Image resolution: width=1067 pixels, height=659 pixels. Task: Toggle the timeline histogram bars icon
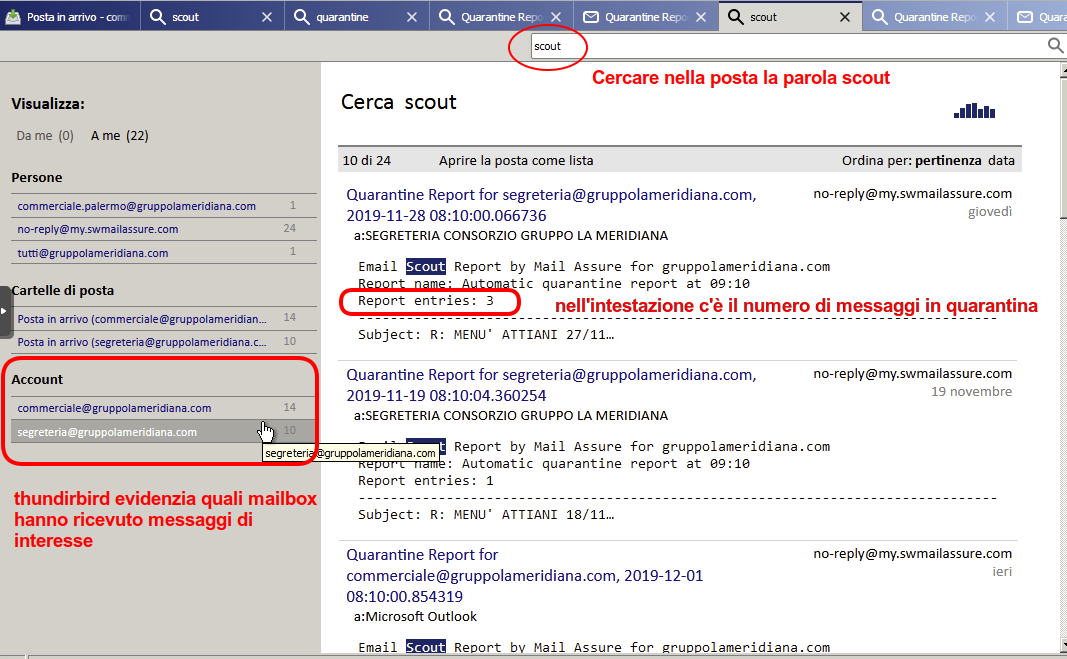point(974,111)
